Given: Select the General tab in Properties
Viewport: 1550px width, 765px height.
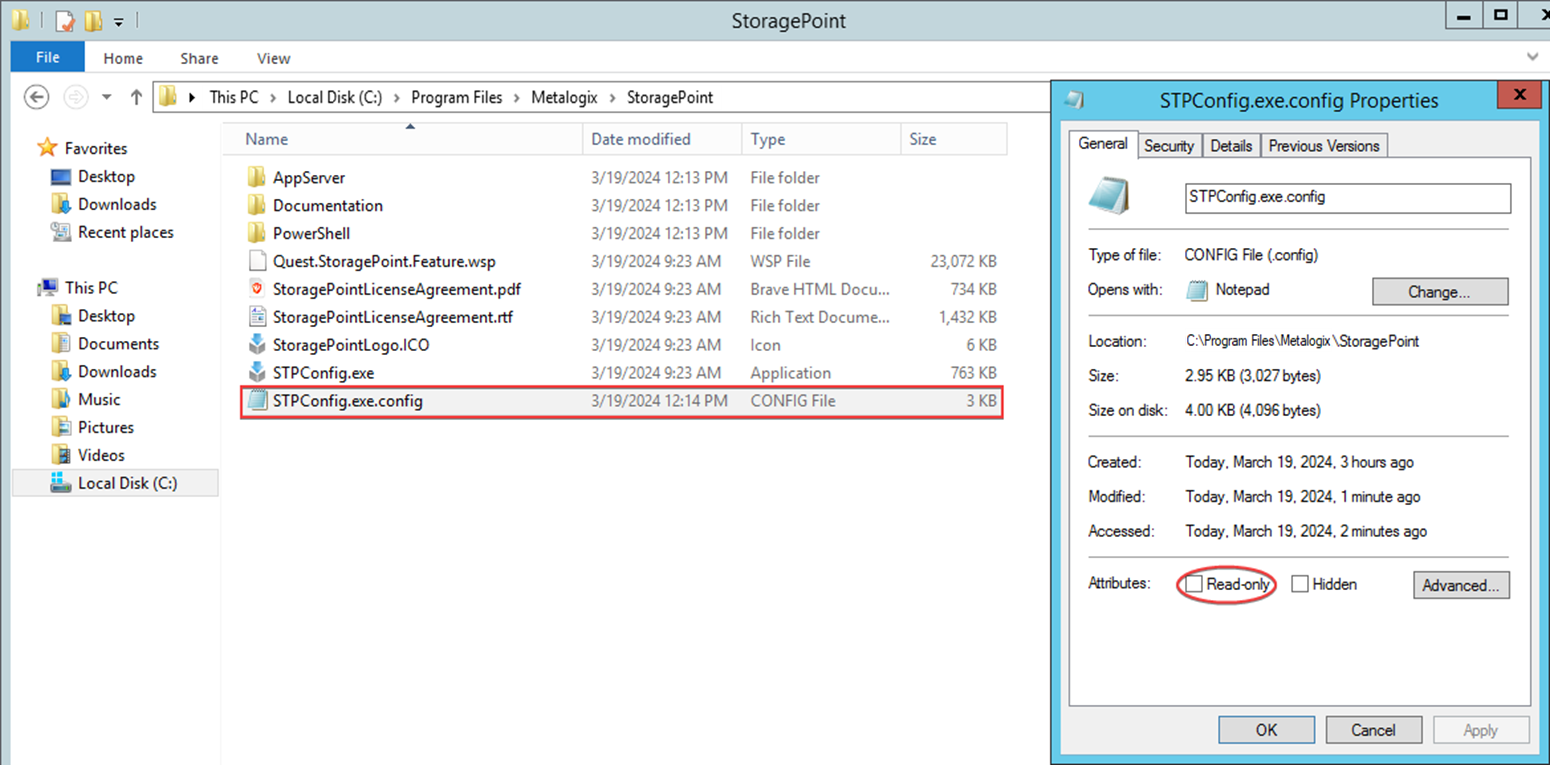Looking at the screenshot, I should [x=1103, y=144].
